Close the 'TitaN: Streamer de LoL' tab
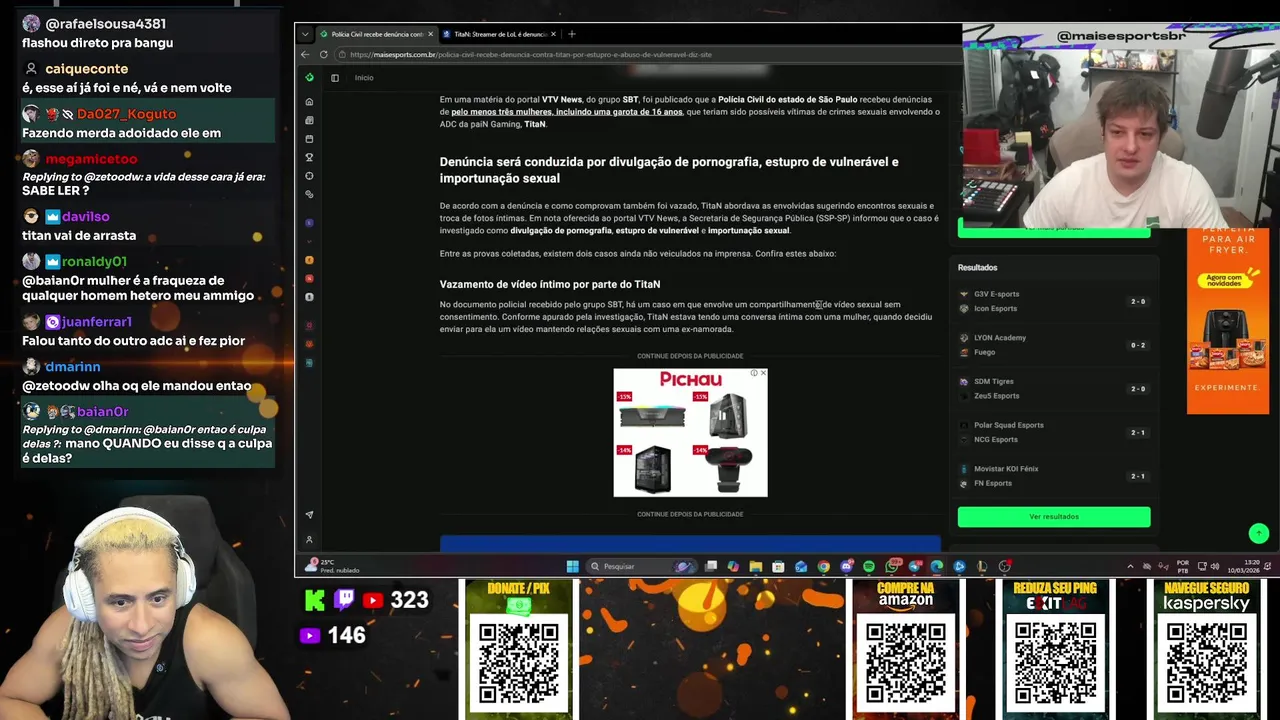Image resolution: width=1280 pixels, height=720 pixels. (x=554, y=34)
